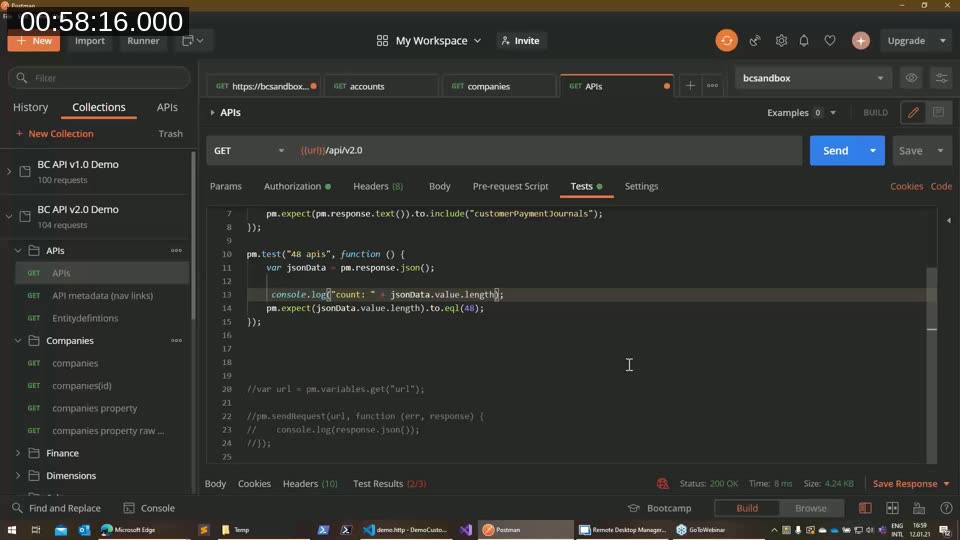Open the Pre-request Script tab
This screenshot has width=960, height=540.
[x=510, y=186]
